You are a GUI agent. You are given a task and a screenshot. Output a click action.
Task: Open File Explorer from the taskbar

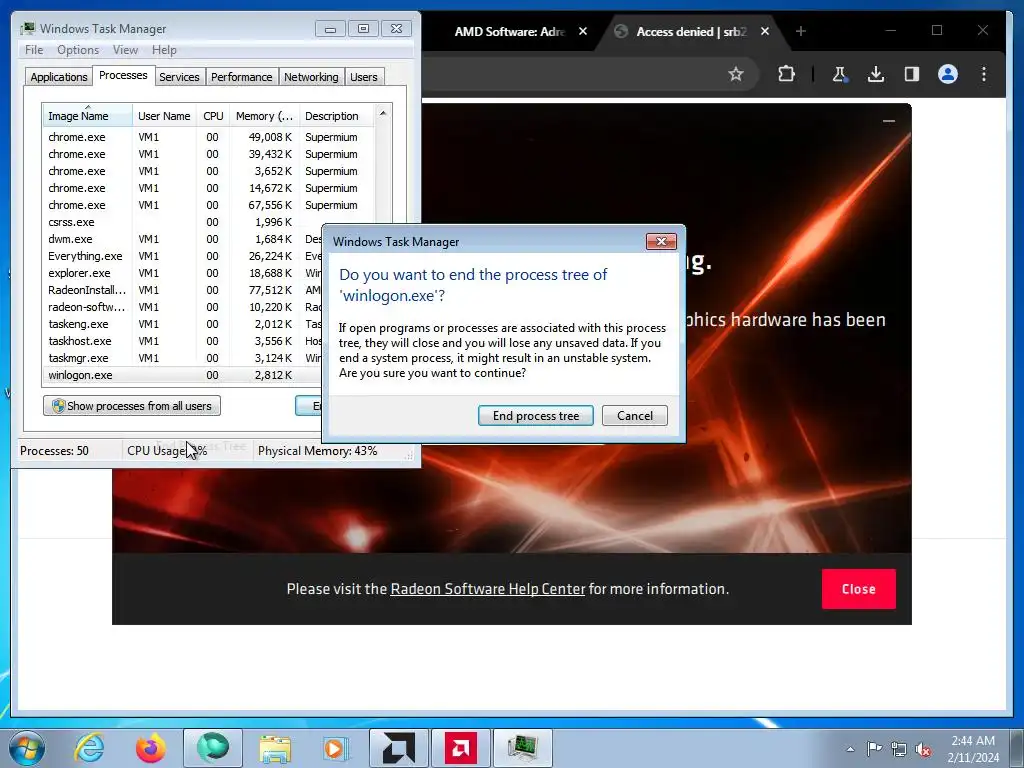pos(275,748)
